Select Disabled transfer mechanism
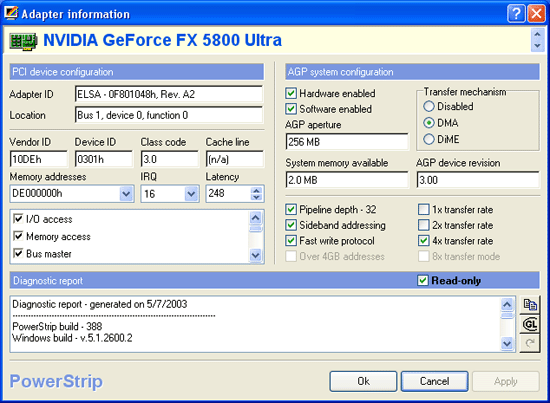Image resolution: width=550 pixels, height=403 pixels. [429, 106]
